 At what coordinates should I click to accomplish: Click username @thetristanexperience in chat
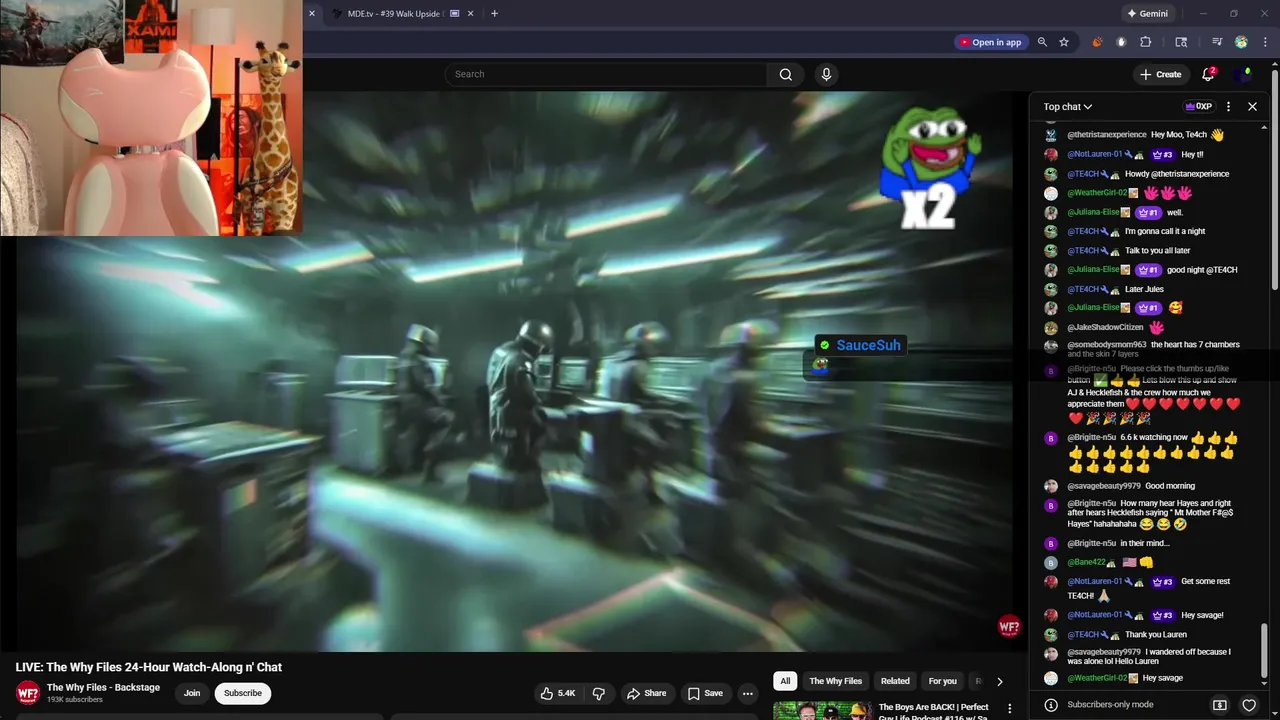pos(1107,135)
